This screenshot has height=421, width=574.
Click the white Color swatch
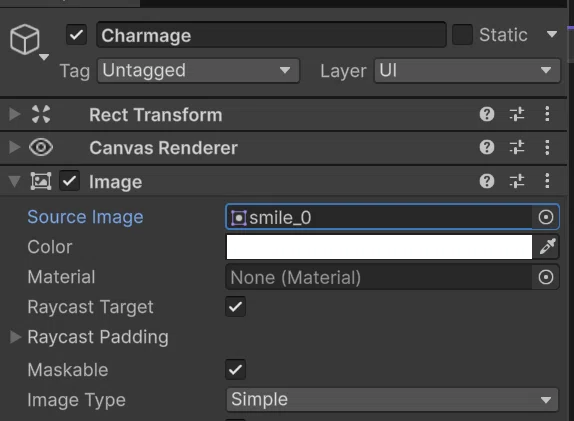(x=379, y=247)
